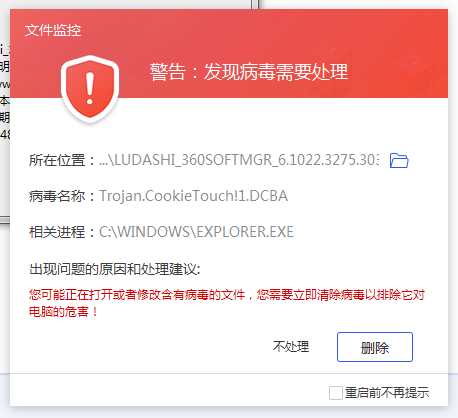
Task: Enable the 重启前不再提示 checkbox
Action: (335, 393)
